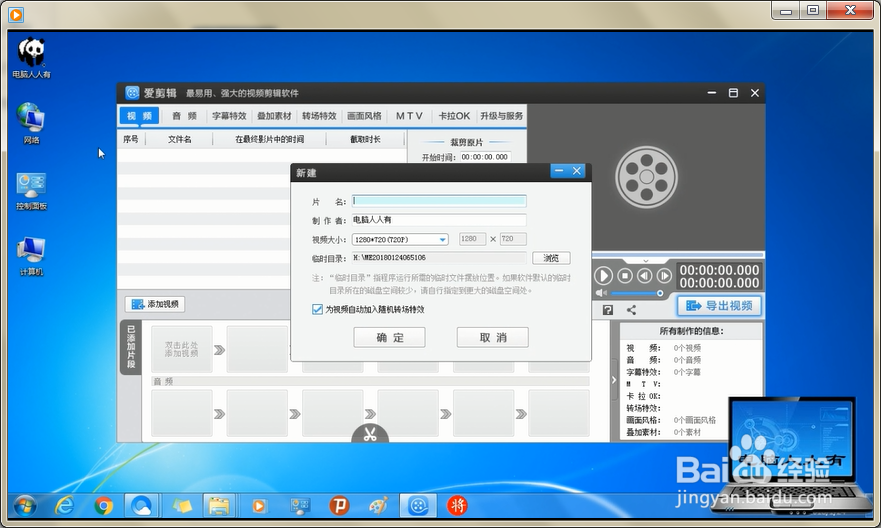The height and width of the screenshot is (528, 881).
Task: Click the 文件名 column header
Action: [x=180, y=139]
